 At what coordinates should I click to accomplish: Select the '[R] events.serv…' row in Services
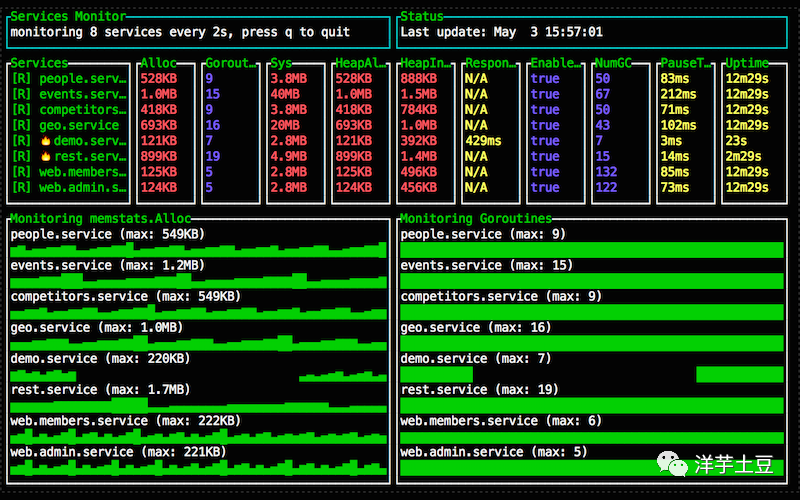tap(69, 94)
